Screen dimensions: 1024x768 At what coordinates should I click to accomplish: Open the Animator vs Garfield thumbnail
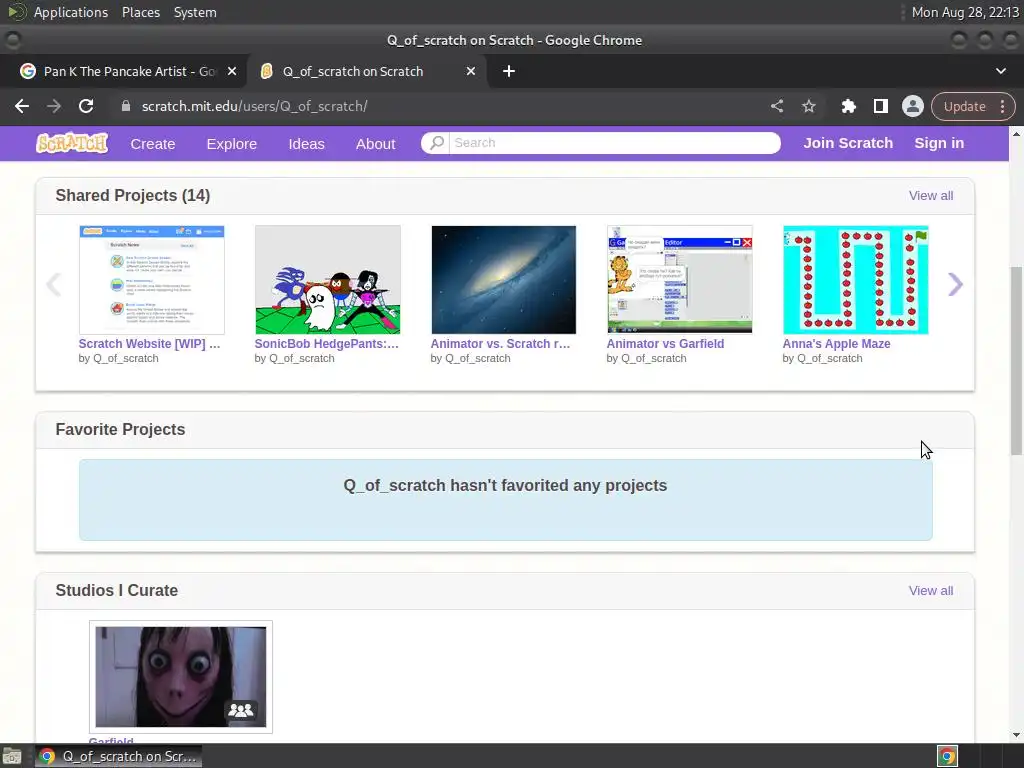point(680,280)
